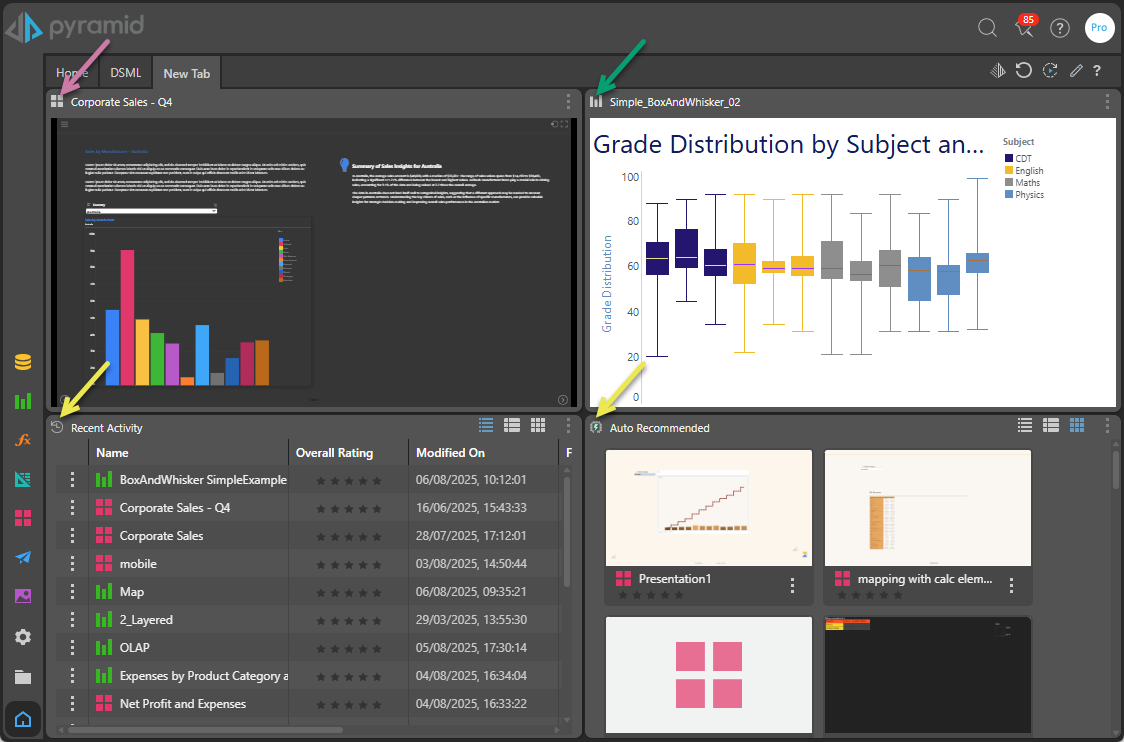Screen dimensions: 1124x742
Task: Open the gray folder content icon in sidebar
Action: (x=23, y=676)
